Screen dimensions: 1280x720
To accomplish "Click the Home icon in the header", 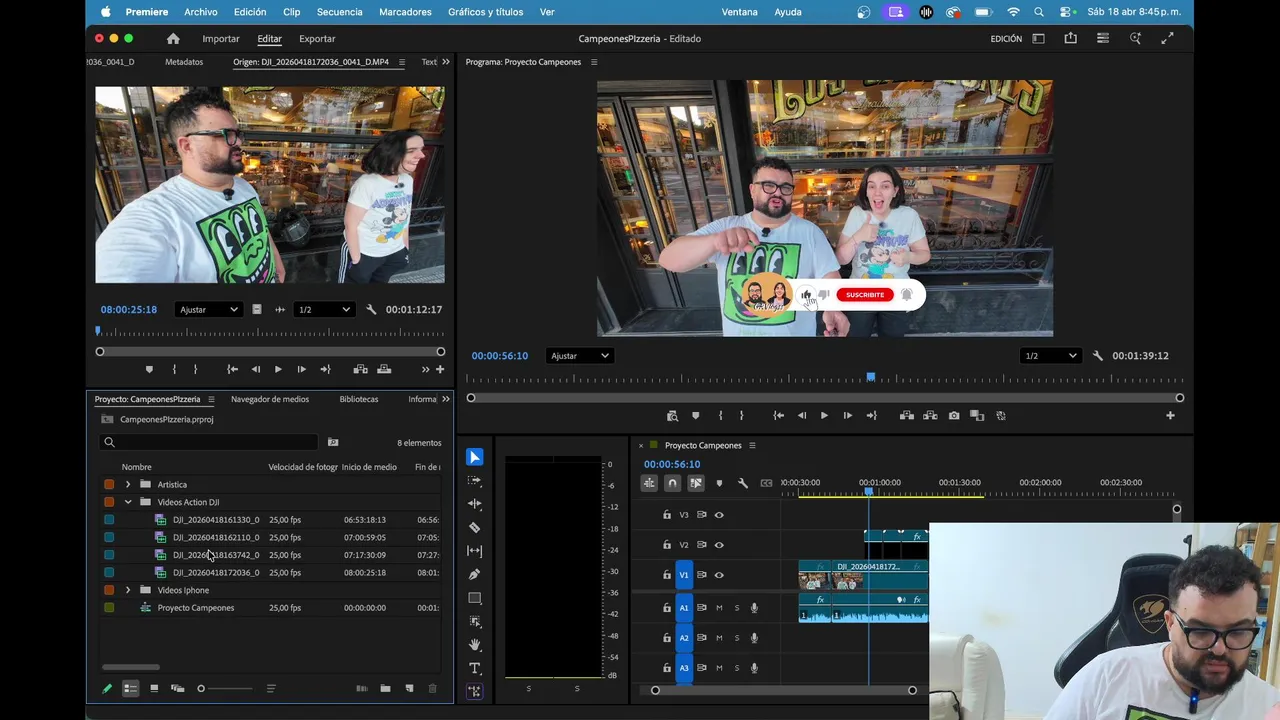I will pos(173,39).
